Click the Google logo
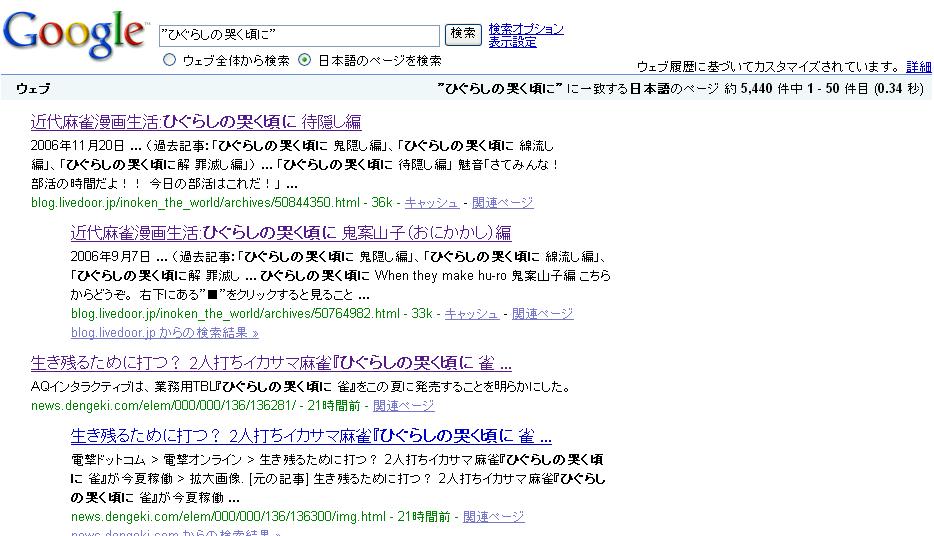The width and height of the screenshot is (934, 536). tap(74, 35)
